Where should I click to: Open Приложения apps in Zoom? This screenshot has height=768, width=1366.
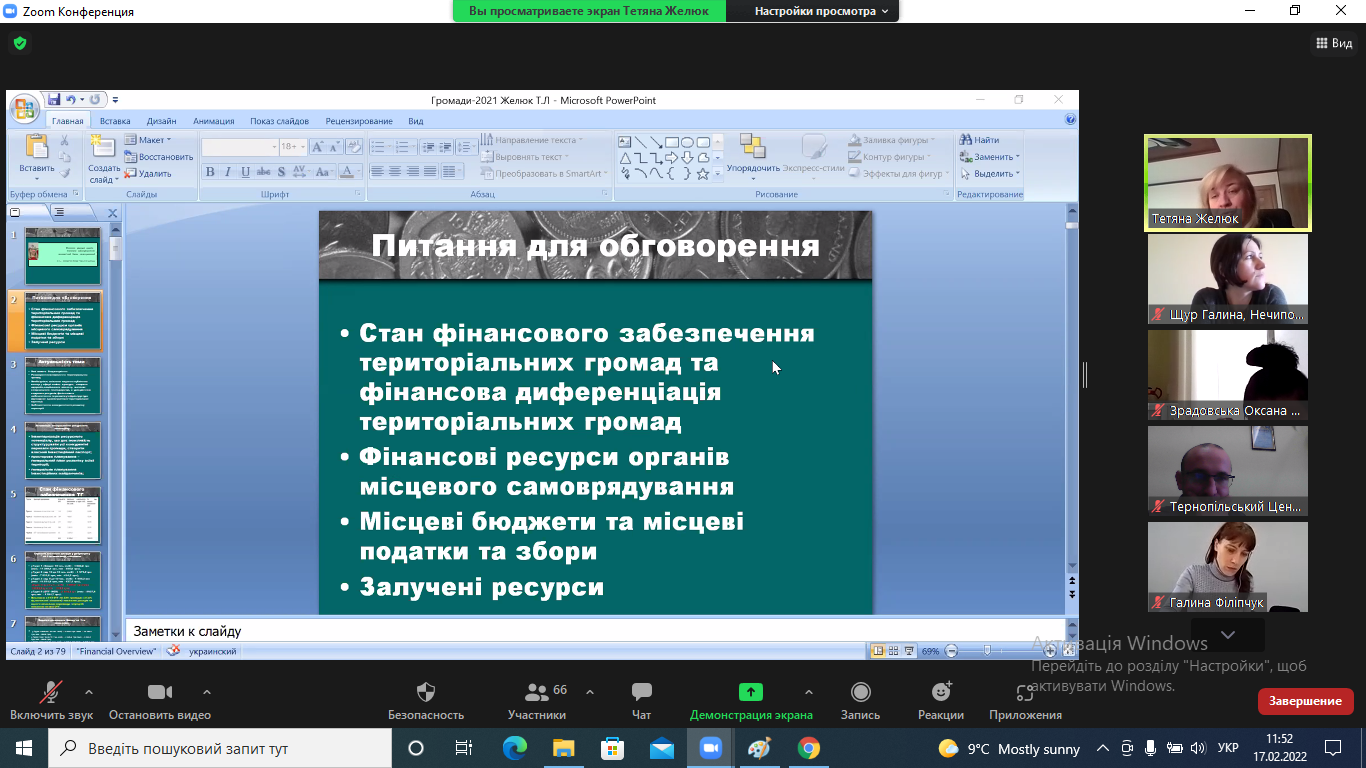click(1025, 701)
